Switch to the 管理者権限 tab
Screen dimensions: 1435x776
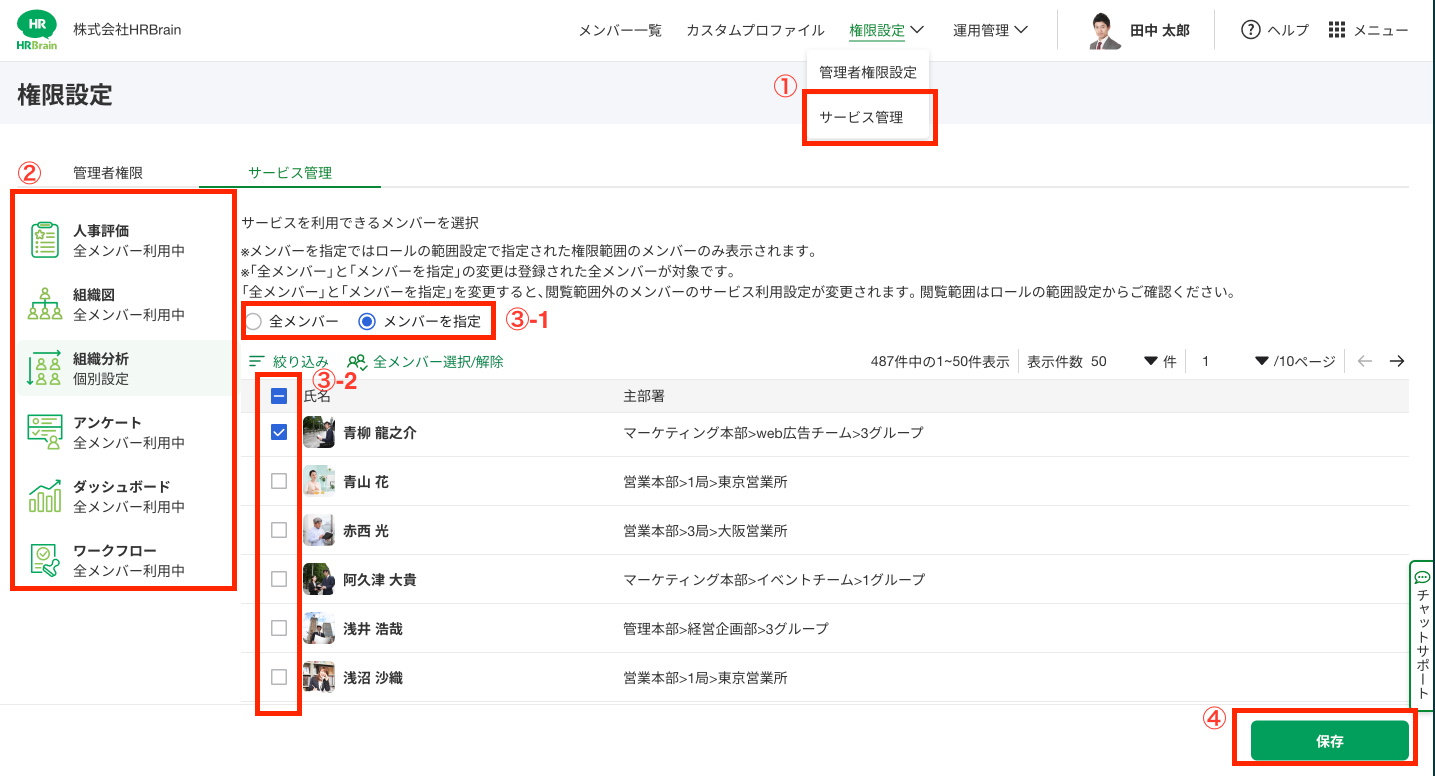[108, 172]
